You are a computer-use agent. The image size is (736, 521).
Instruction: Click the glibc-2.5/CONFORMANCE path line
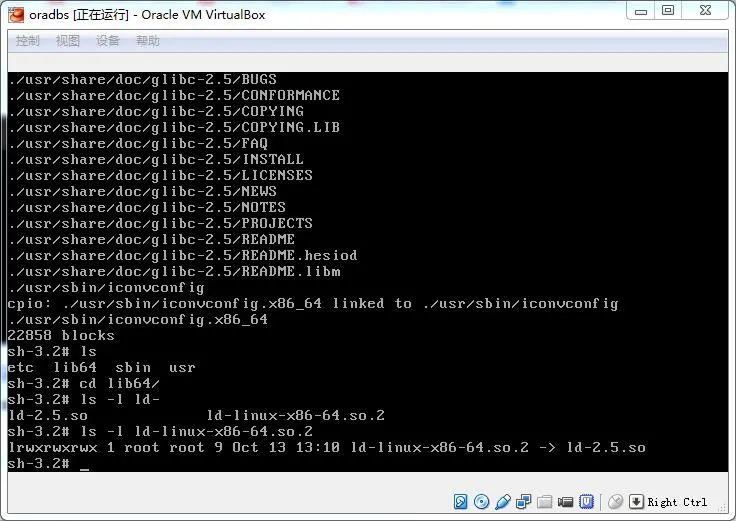174,95
